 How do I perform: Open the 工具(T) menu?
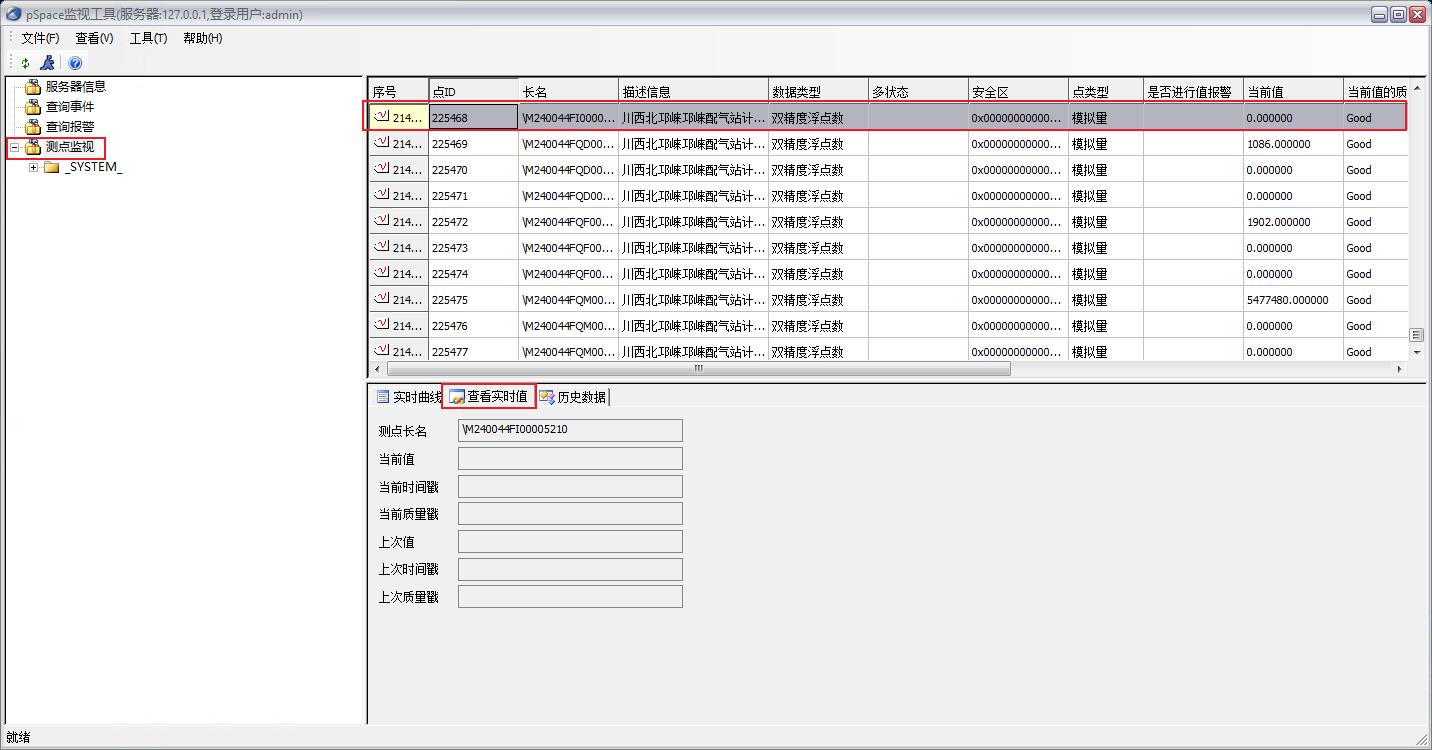(148, 38)
